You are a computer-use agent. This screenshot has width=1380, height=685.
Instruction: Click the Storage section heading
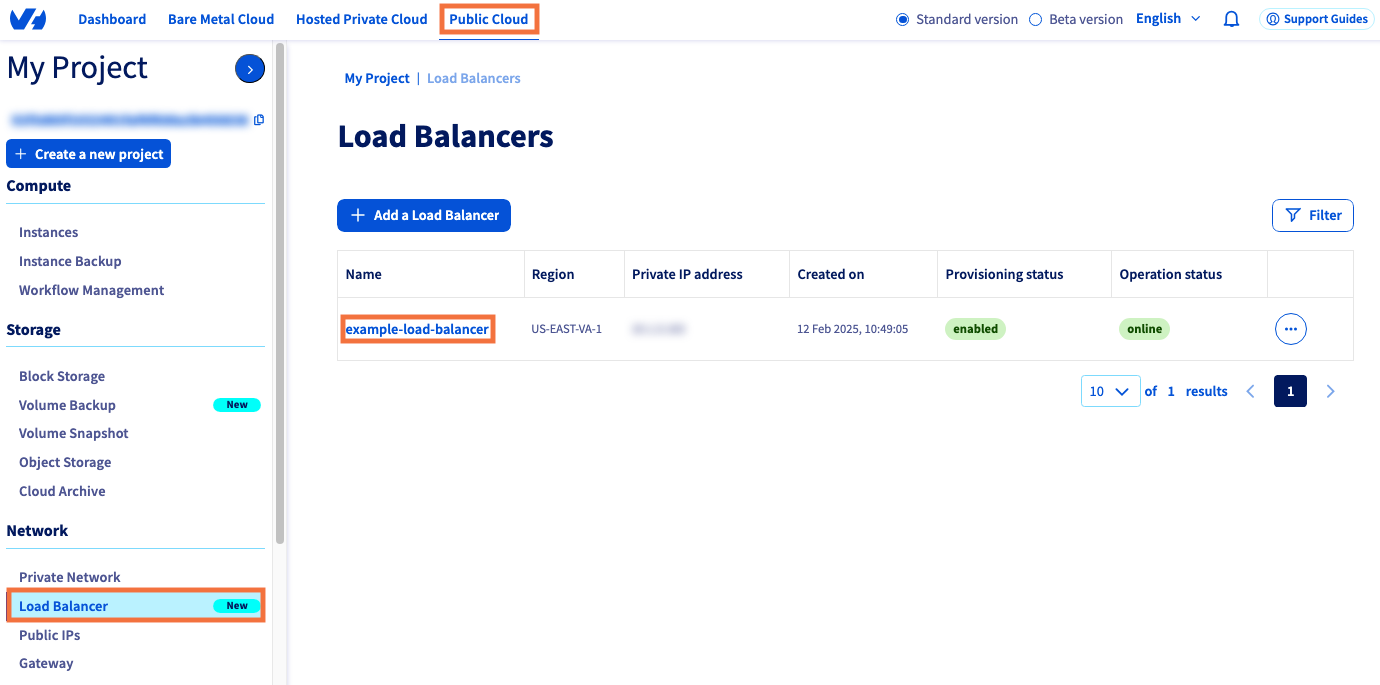34,330
